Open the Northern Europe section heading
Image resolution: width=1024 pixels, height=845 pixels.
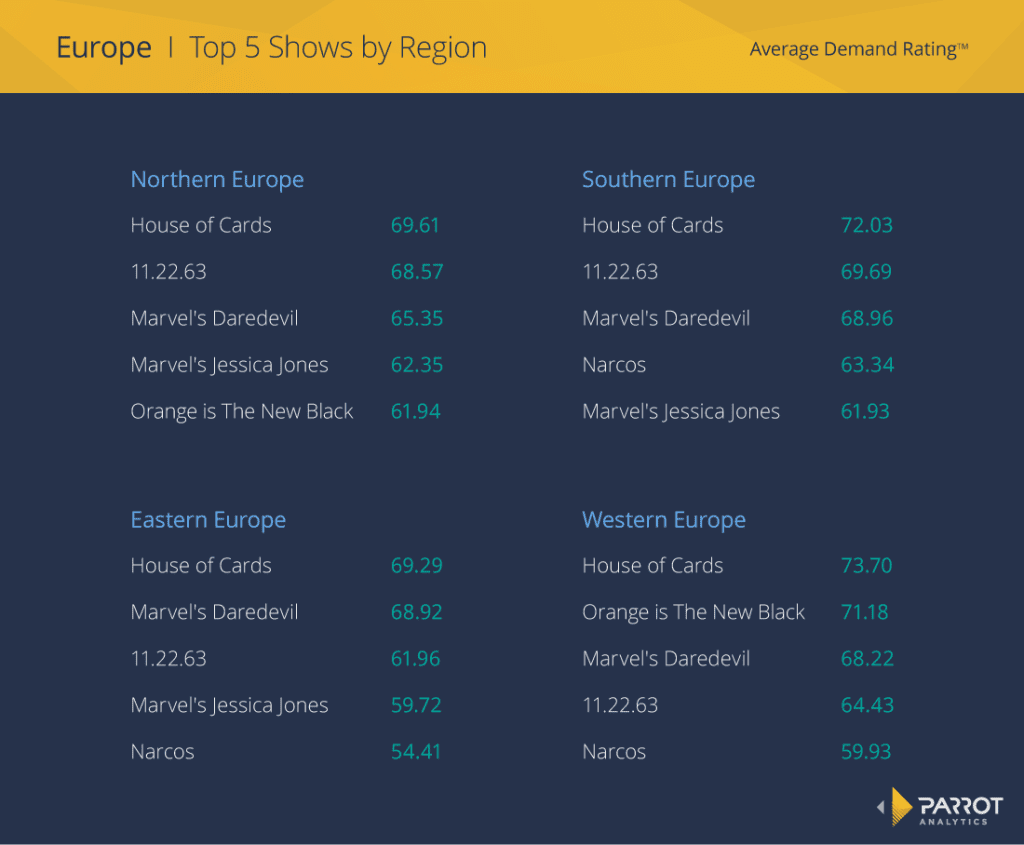point(217,179)
